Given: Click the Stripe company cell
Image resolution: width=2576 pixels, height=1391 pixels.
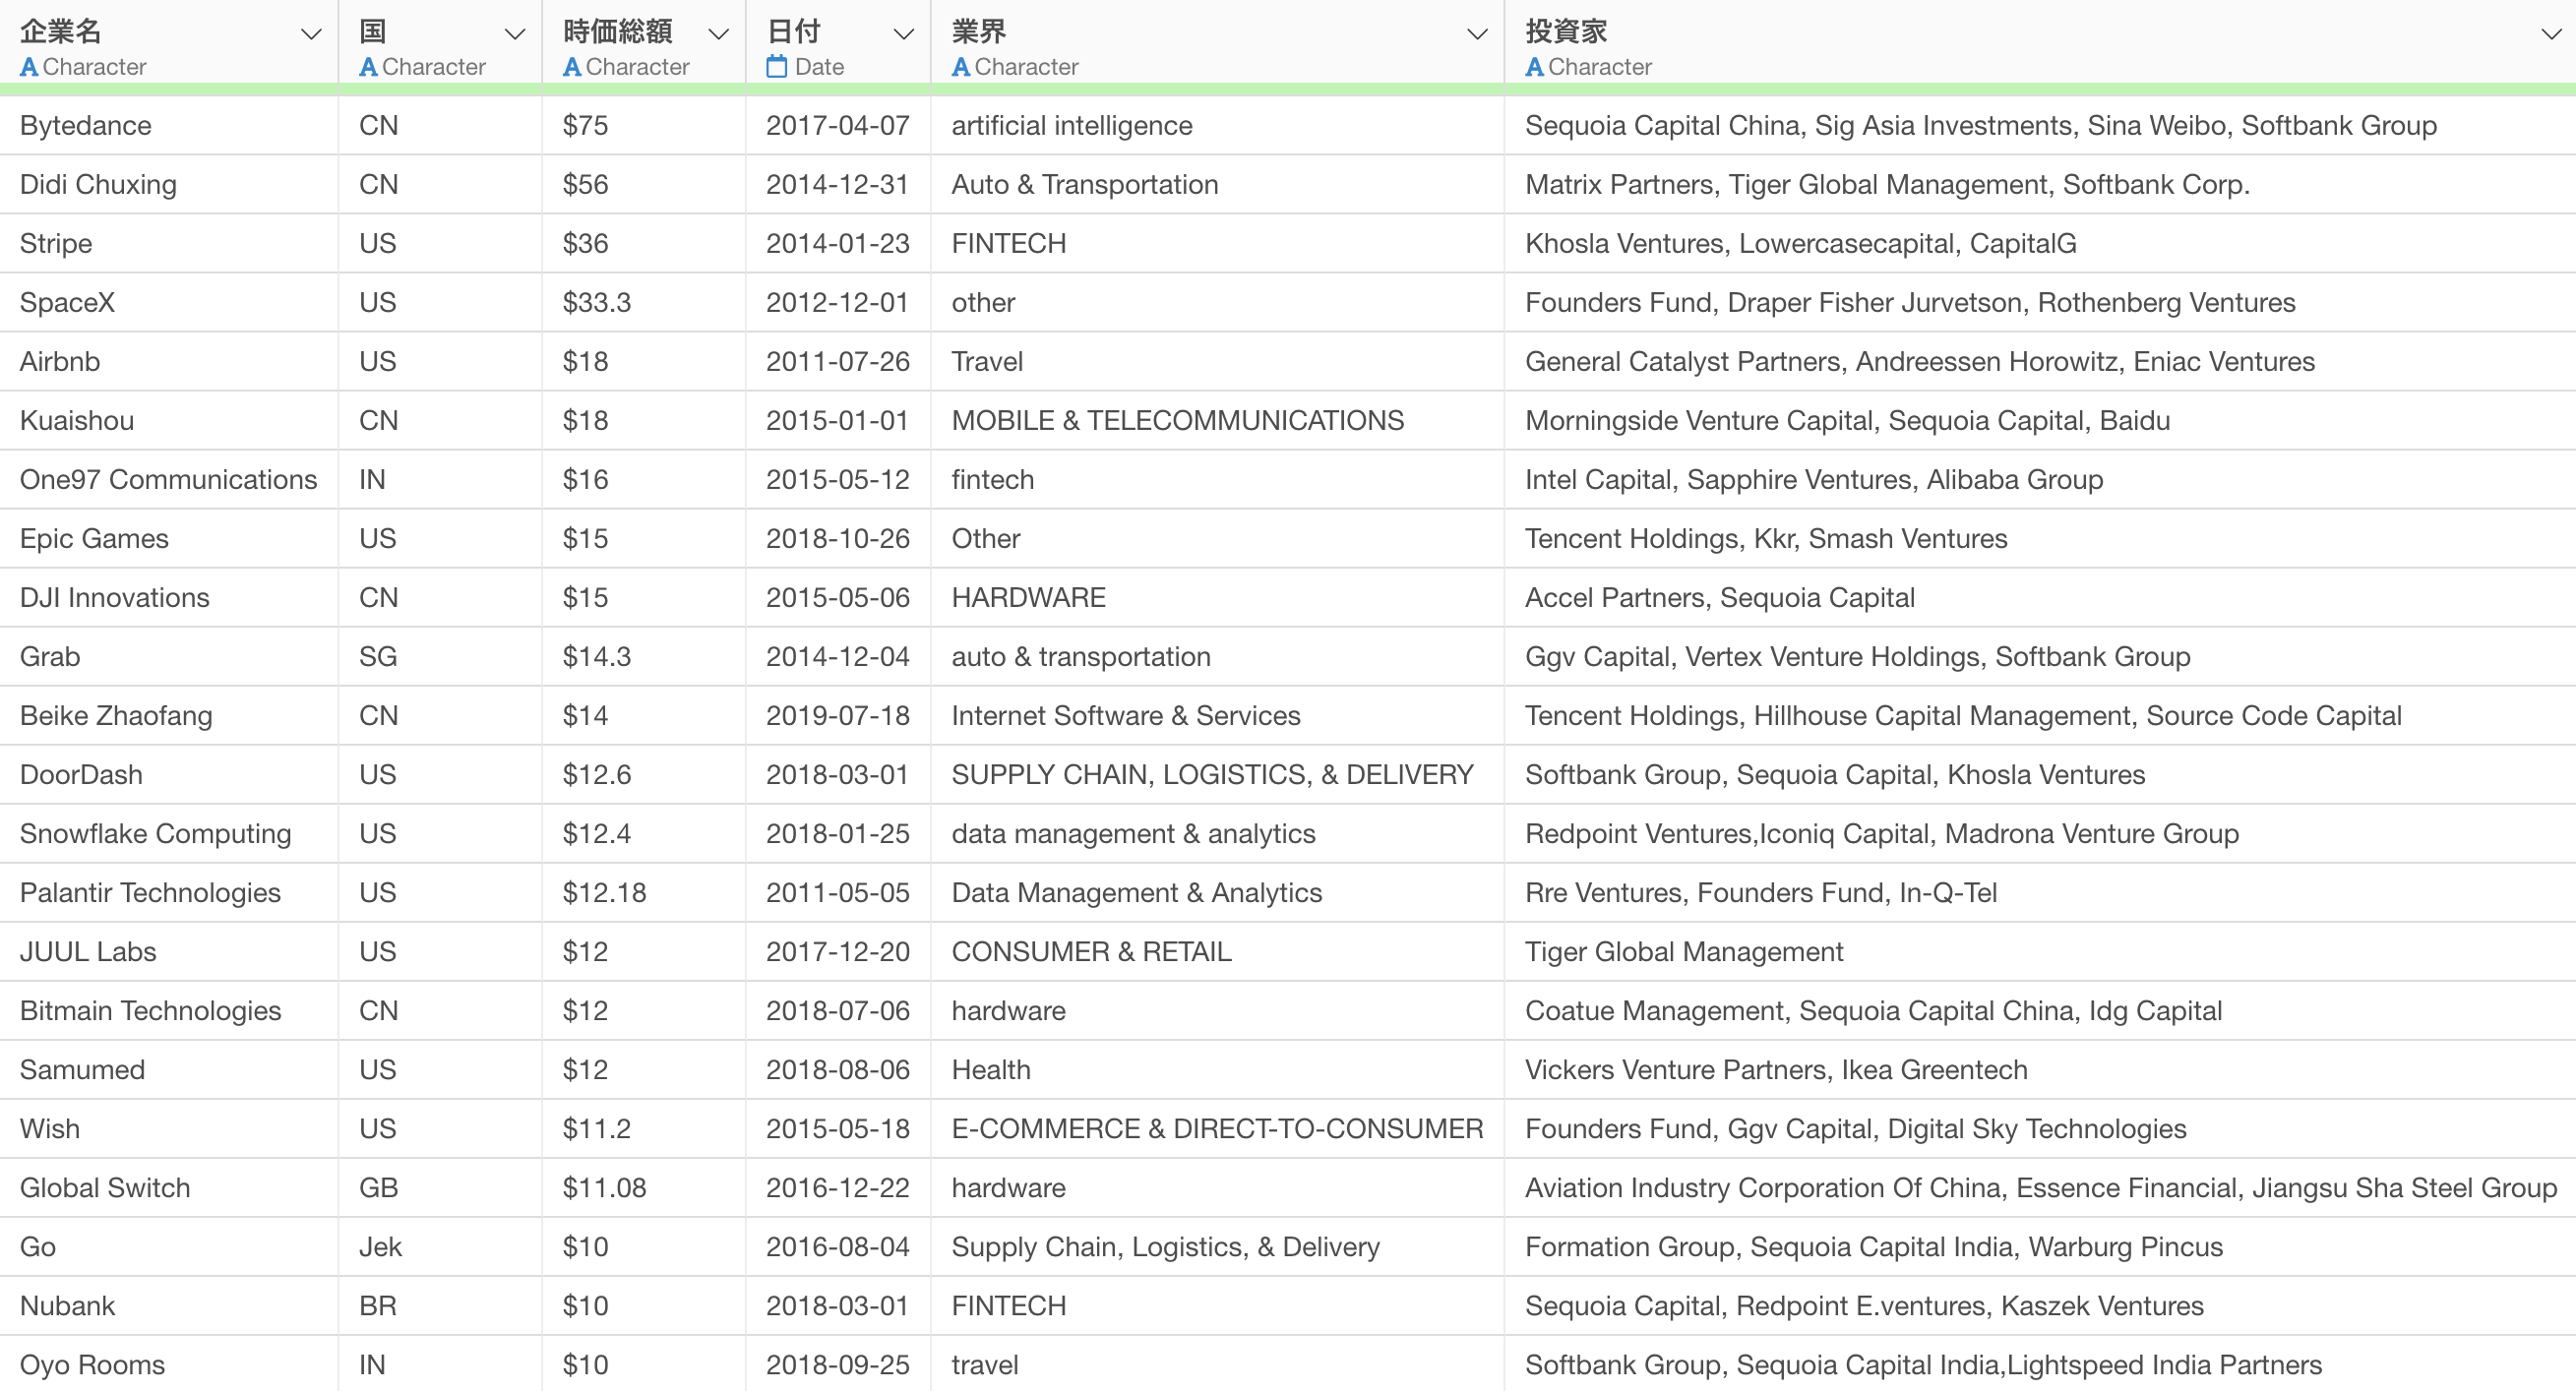Looking at the screenshot, I should pos(169,243).
